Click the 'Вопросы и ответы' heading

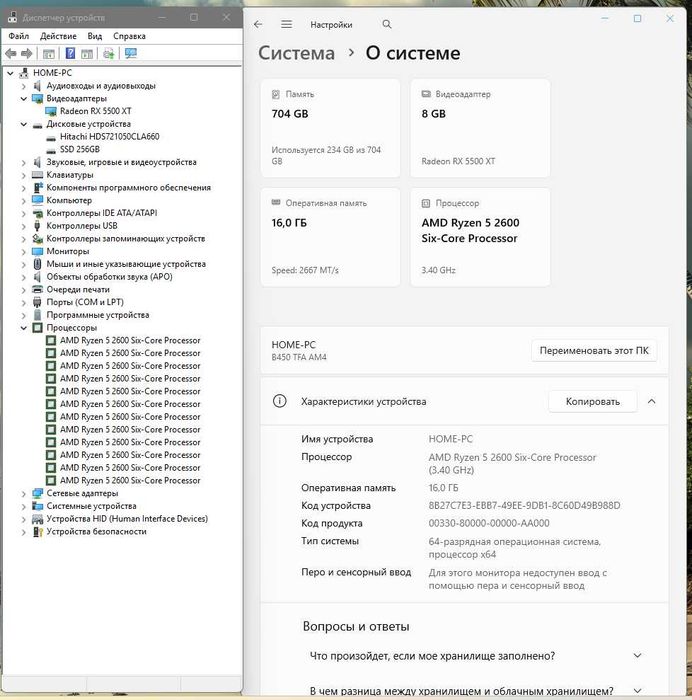pyautogui.click(x=356, y=626)
